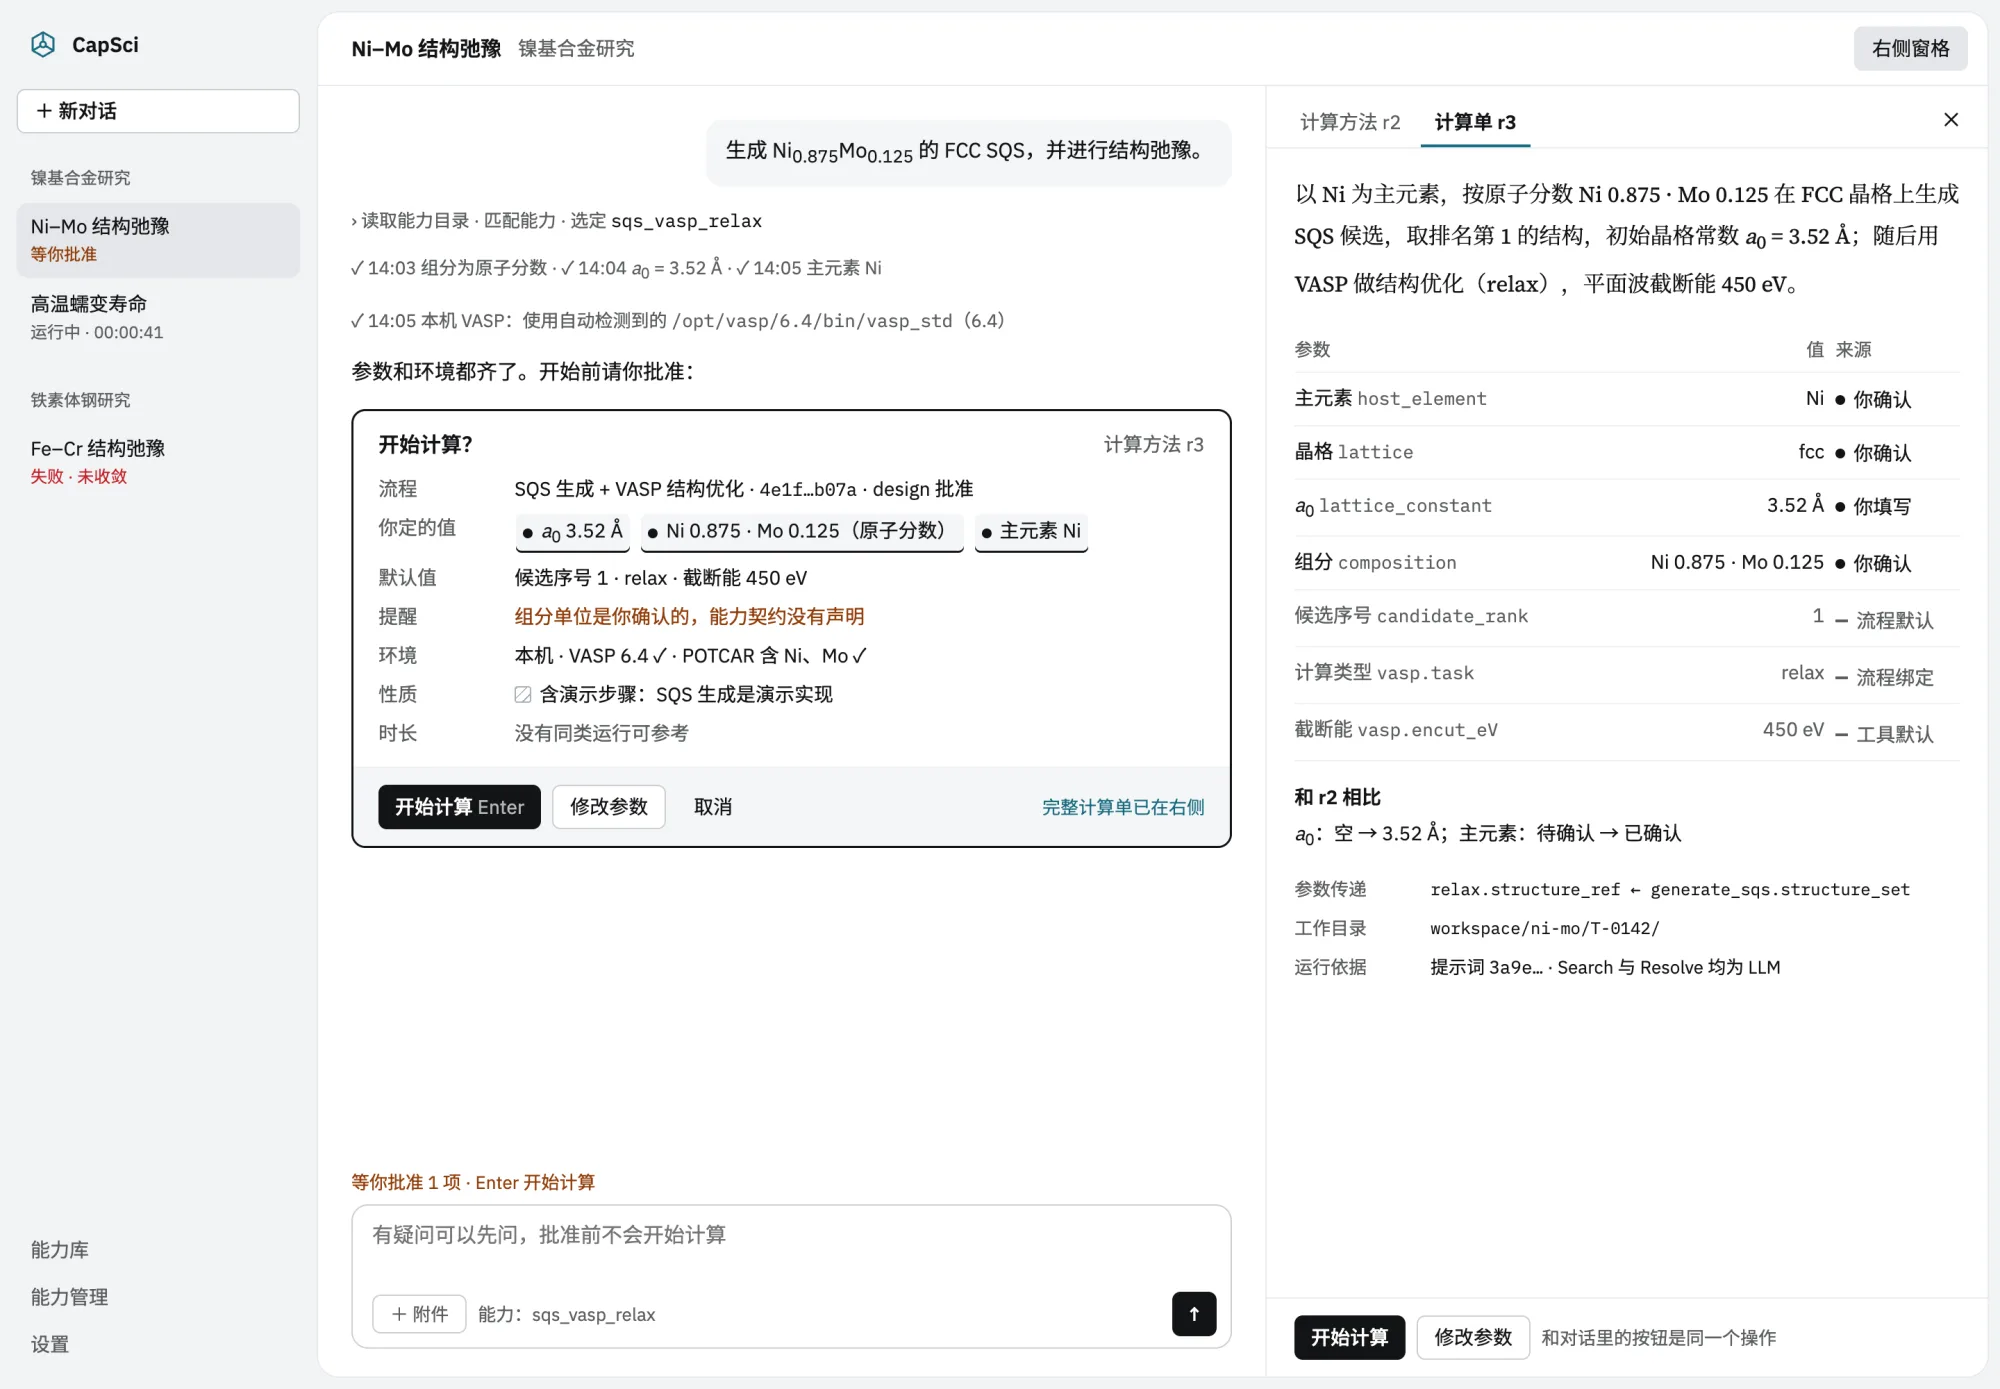Select the 截断能 vasp.encut_eV parameter row
The height and width of the screenshot is (1389, 2000).
[x=1626, y=732]
